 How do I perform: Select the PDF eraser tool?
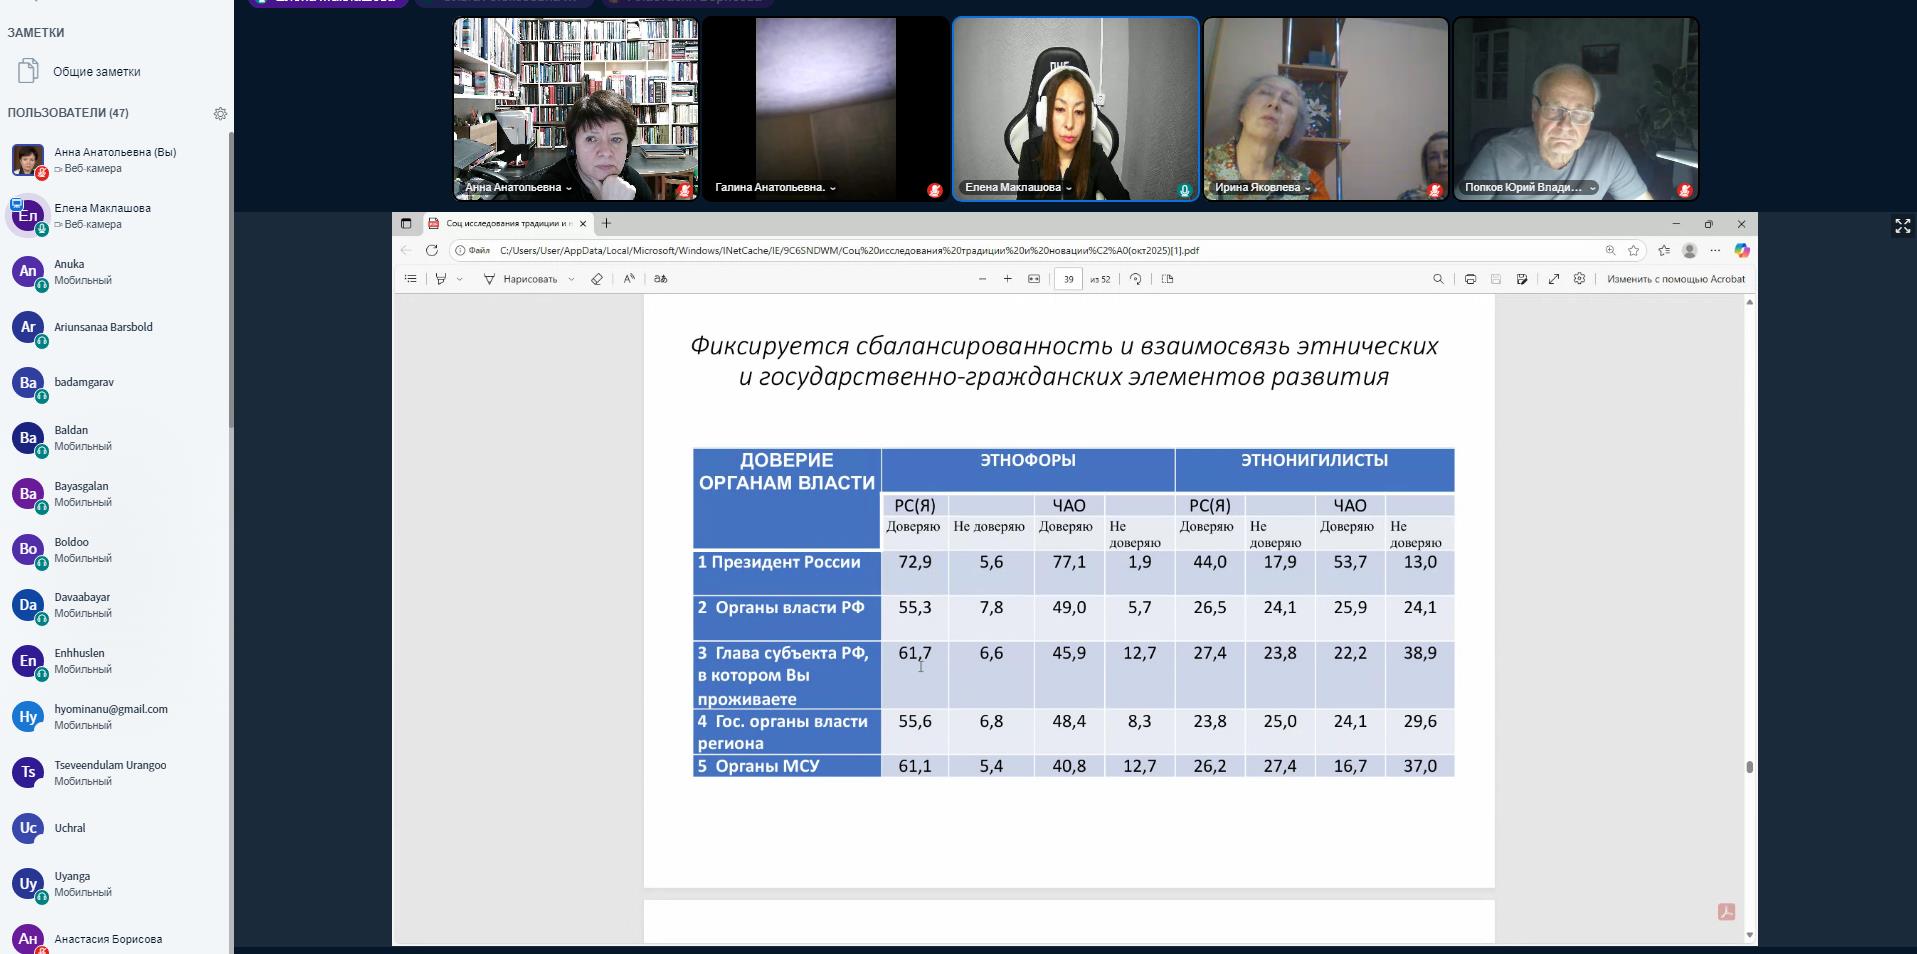click(597, 279)
